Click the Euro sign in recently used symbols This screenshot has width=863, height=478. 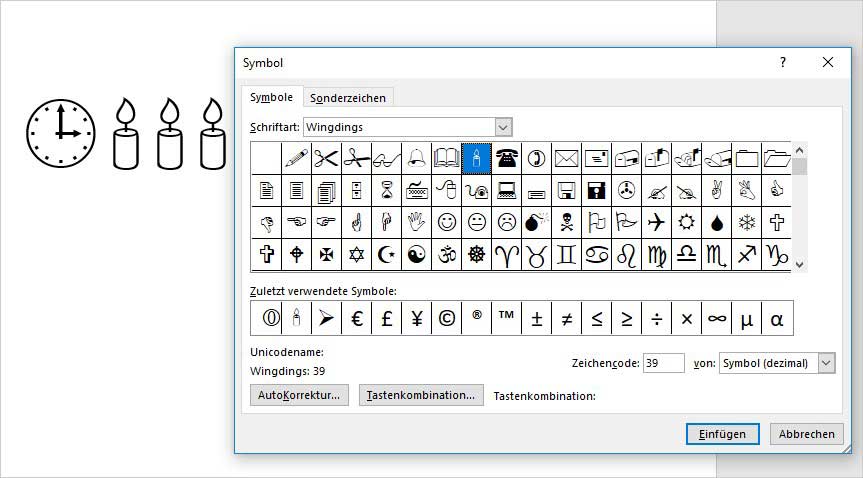pyautogui.click(x=357, y=319)
